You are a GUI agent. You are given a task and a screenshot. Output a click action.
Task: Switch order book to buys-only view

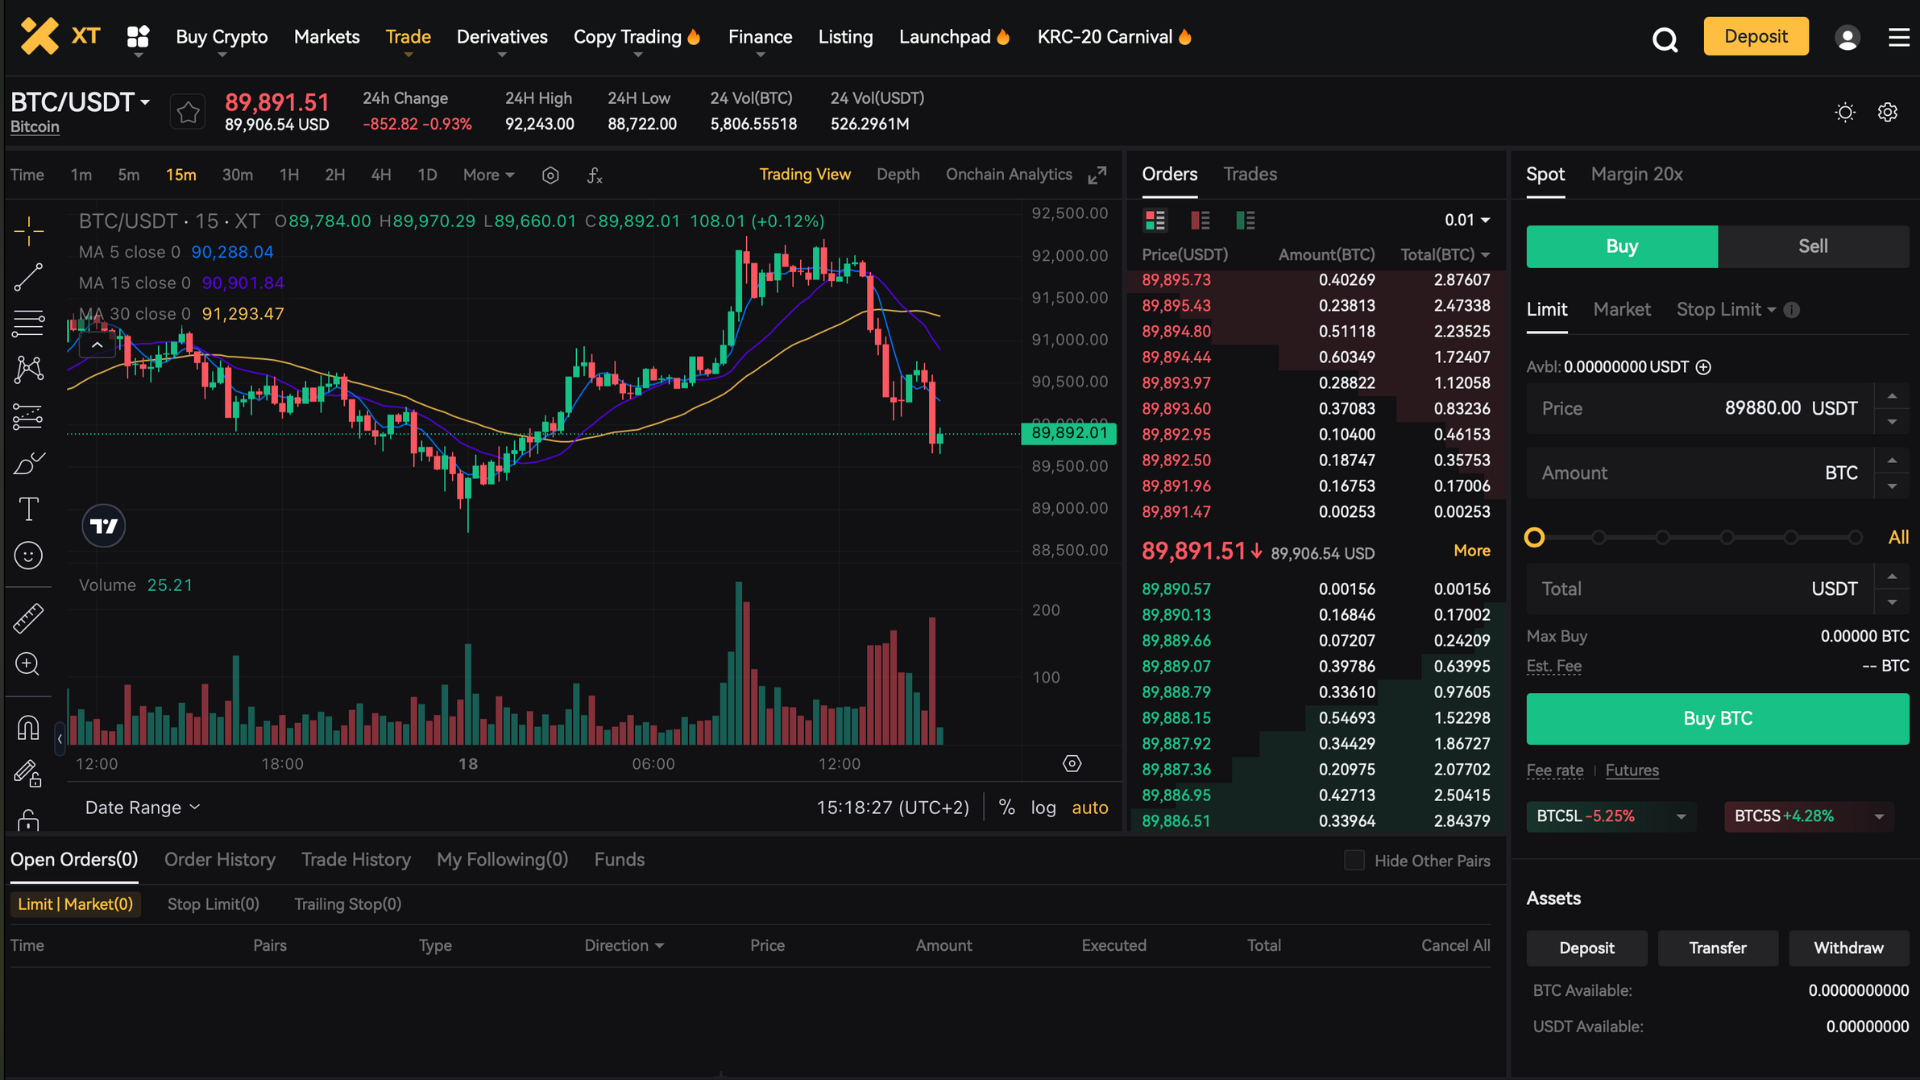[x=1245, y=220]
